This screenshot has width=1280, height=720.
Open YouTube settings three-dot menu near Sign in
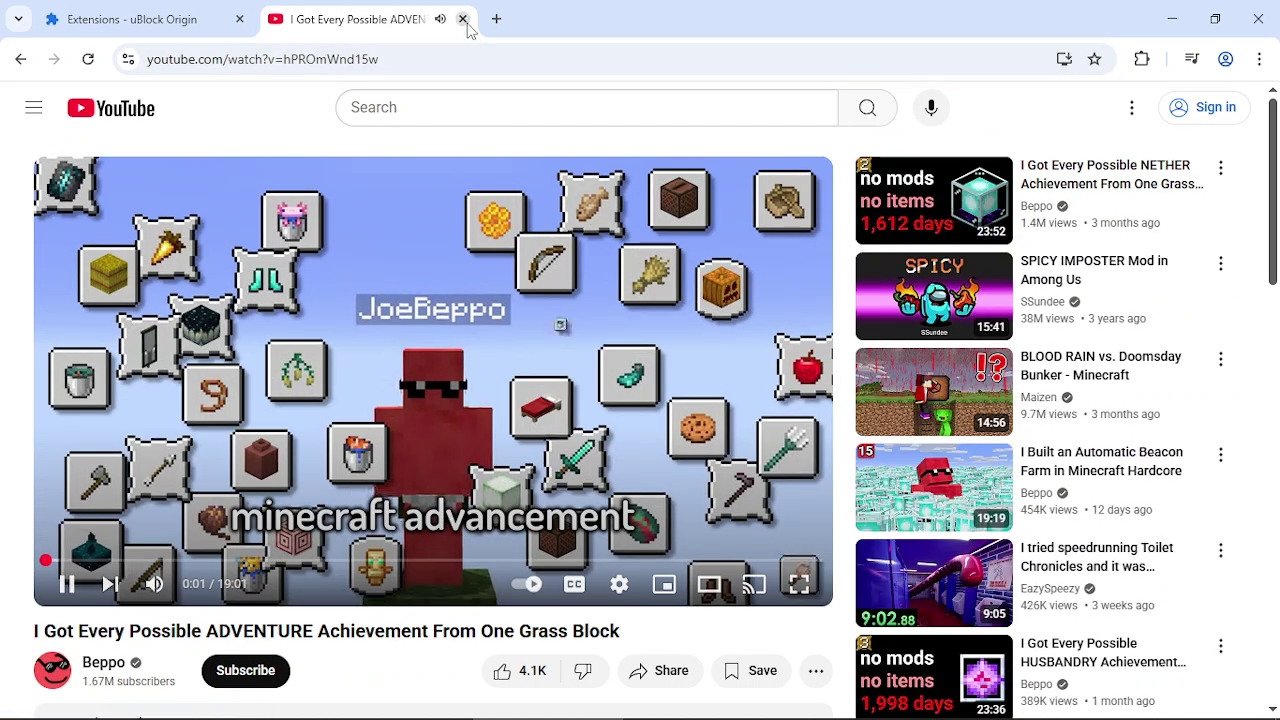[1131, 108]
